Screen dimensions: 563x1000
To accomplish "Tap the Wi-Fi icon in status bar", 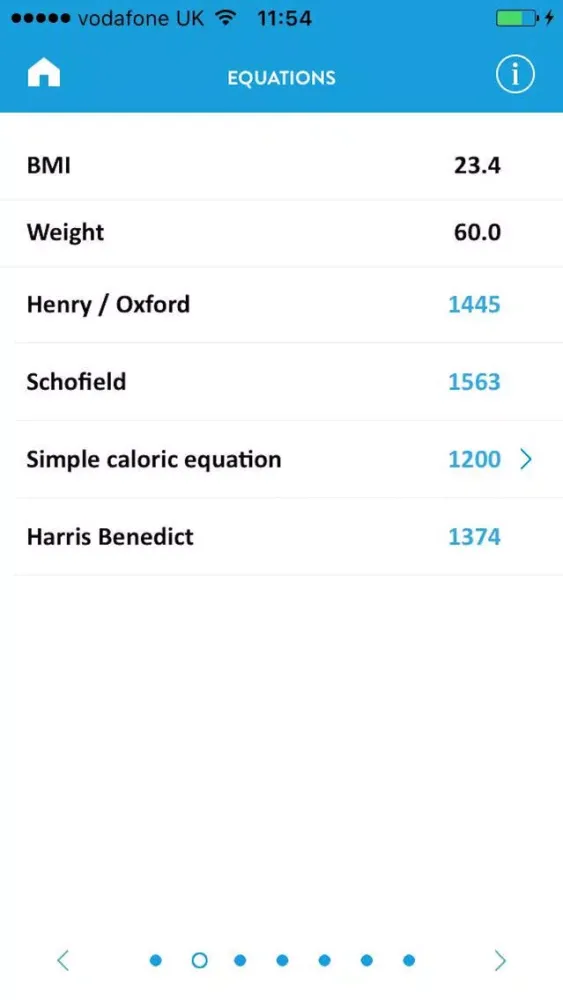I will [x=226, y=18].
